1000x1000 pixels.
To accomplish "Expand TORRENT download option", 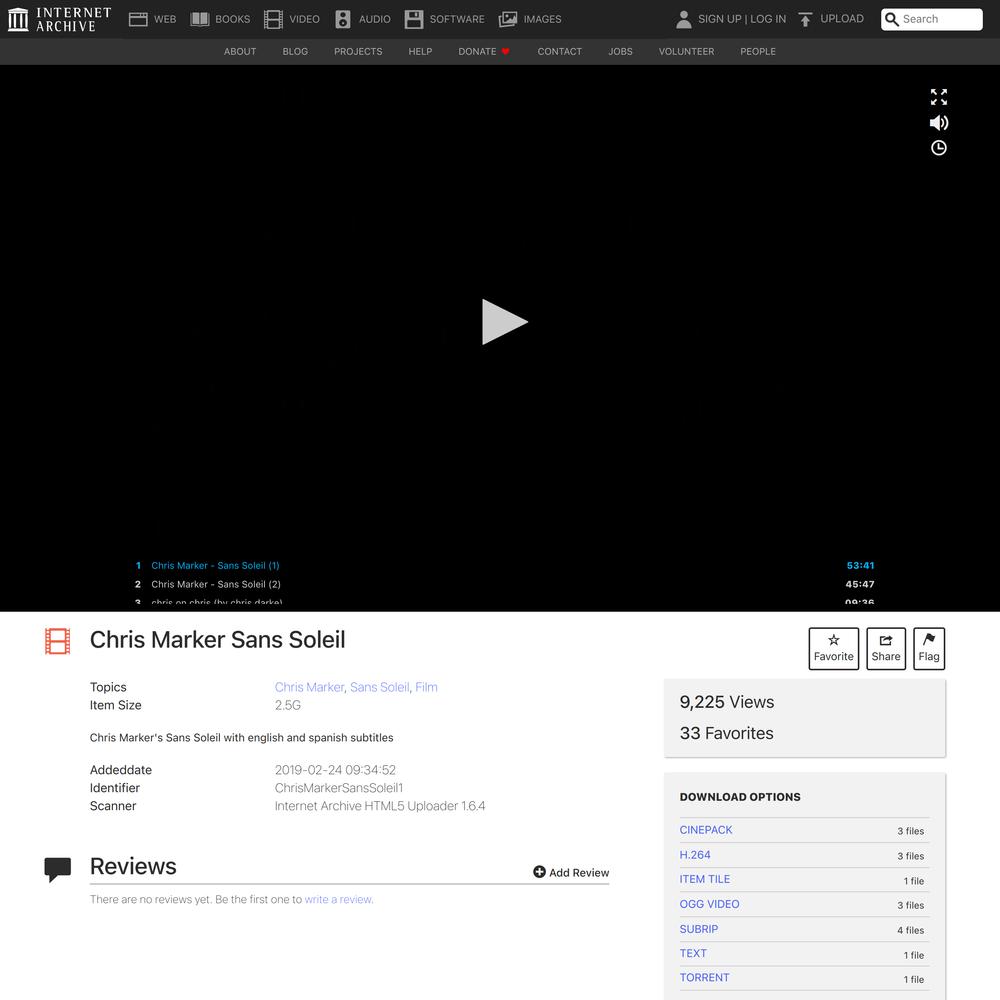I will pos(704,977).
